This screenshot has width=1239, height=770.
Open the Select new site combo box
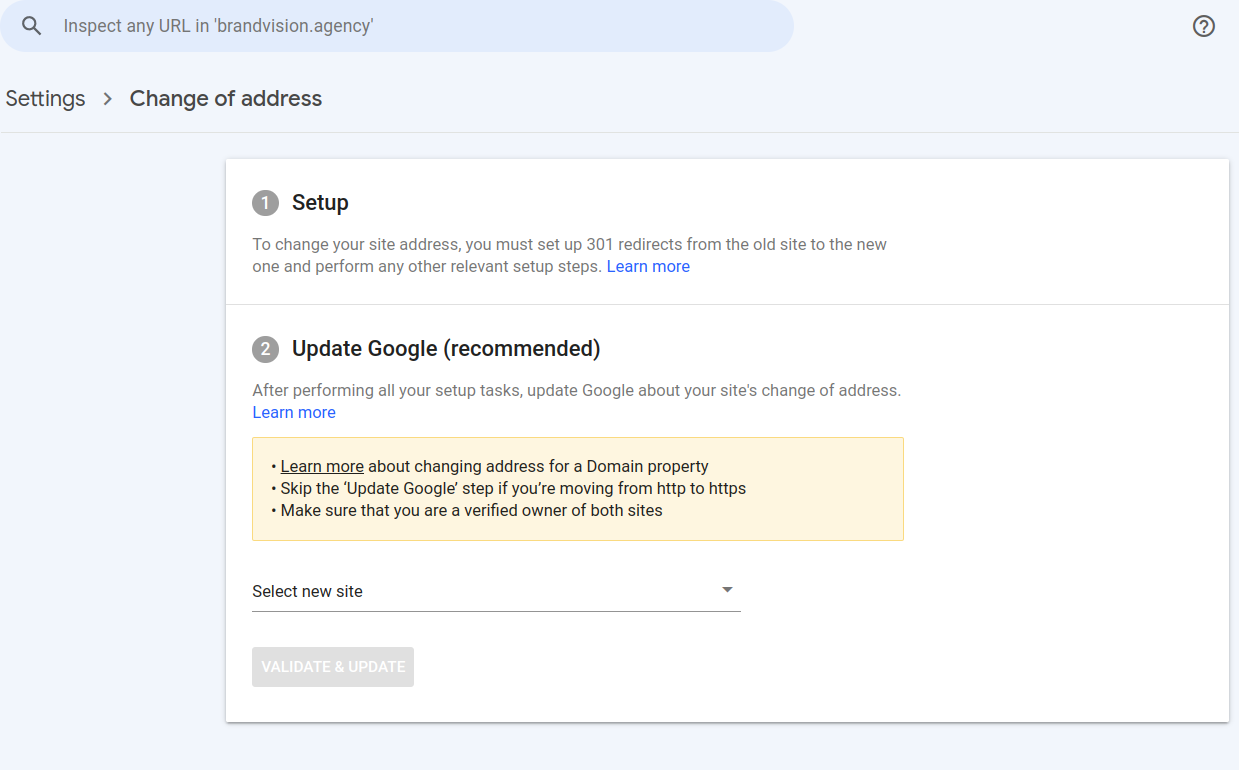click(480, 591)
